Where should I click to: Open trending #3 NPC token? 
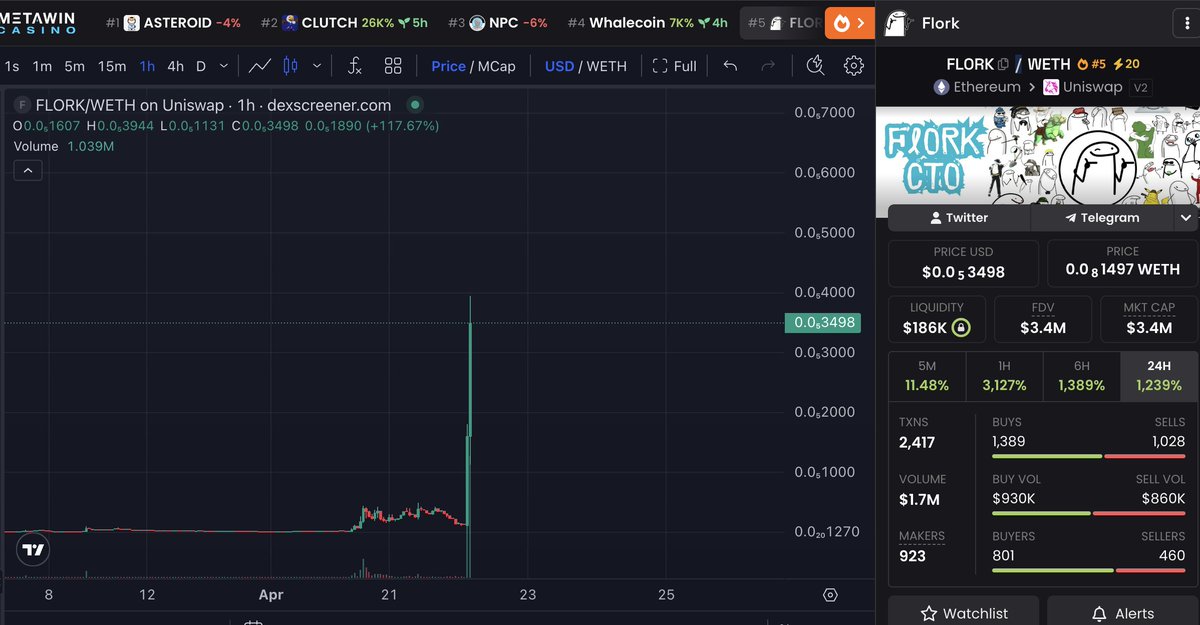(497, 22)
